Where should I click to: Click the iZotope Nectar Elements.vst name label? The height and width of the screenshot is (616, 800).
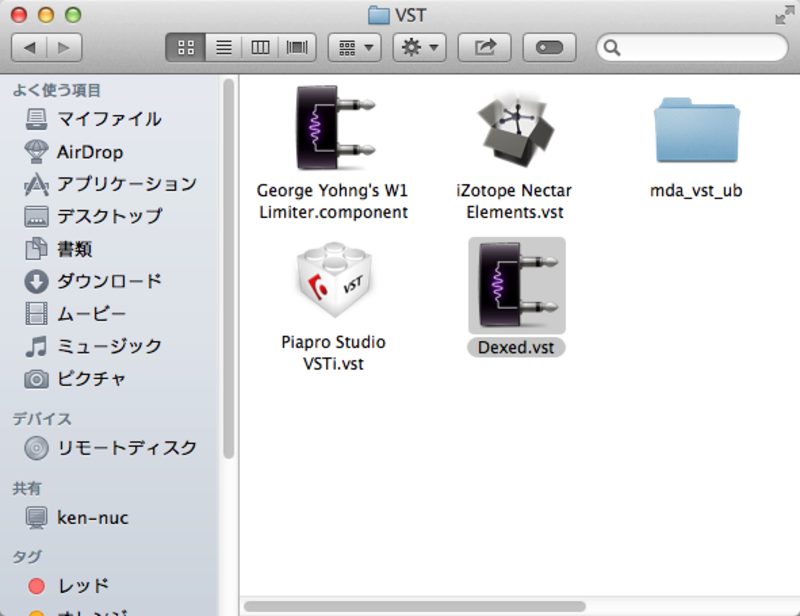tap(514, 201)
